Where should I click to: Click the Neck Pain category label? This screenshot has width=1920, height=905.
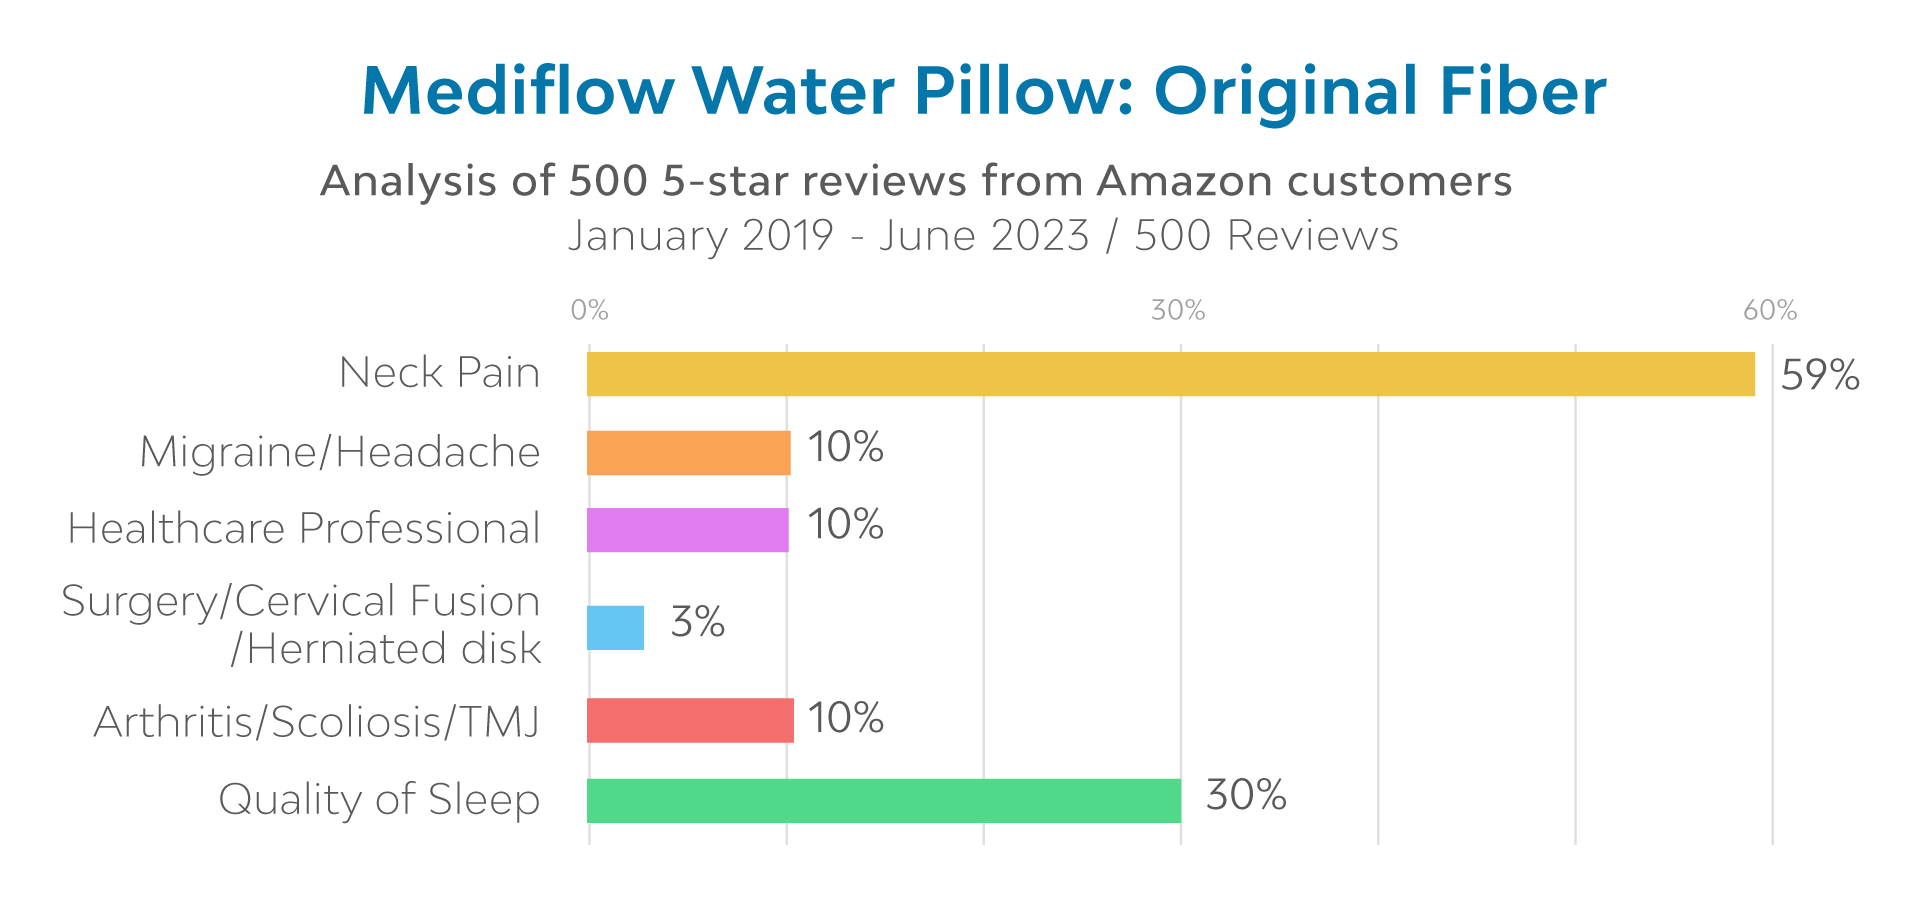439,373
